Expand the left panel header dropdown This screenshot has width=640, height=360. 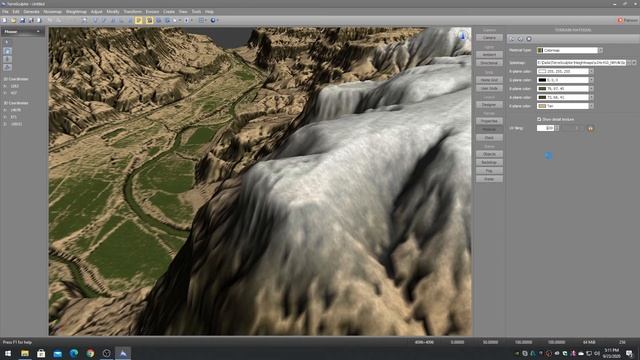[38, 31]
